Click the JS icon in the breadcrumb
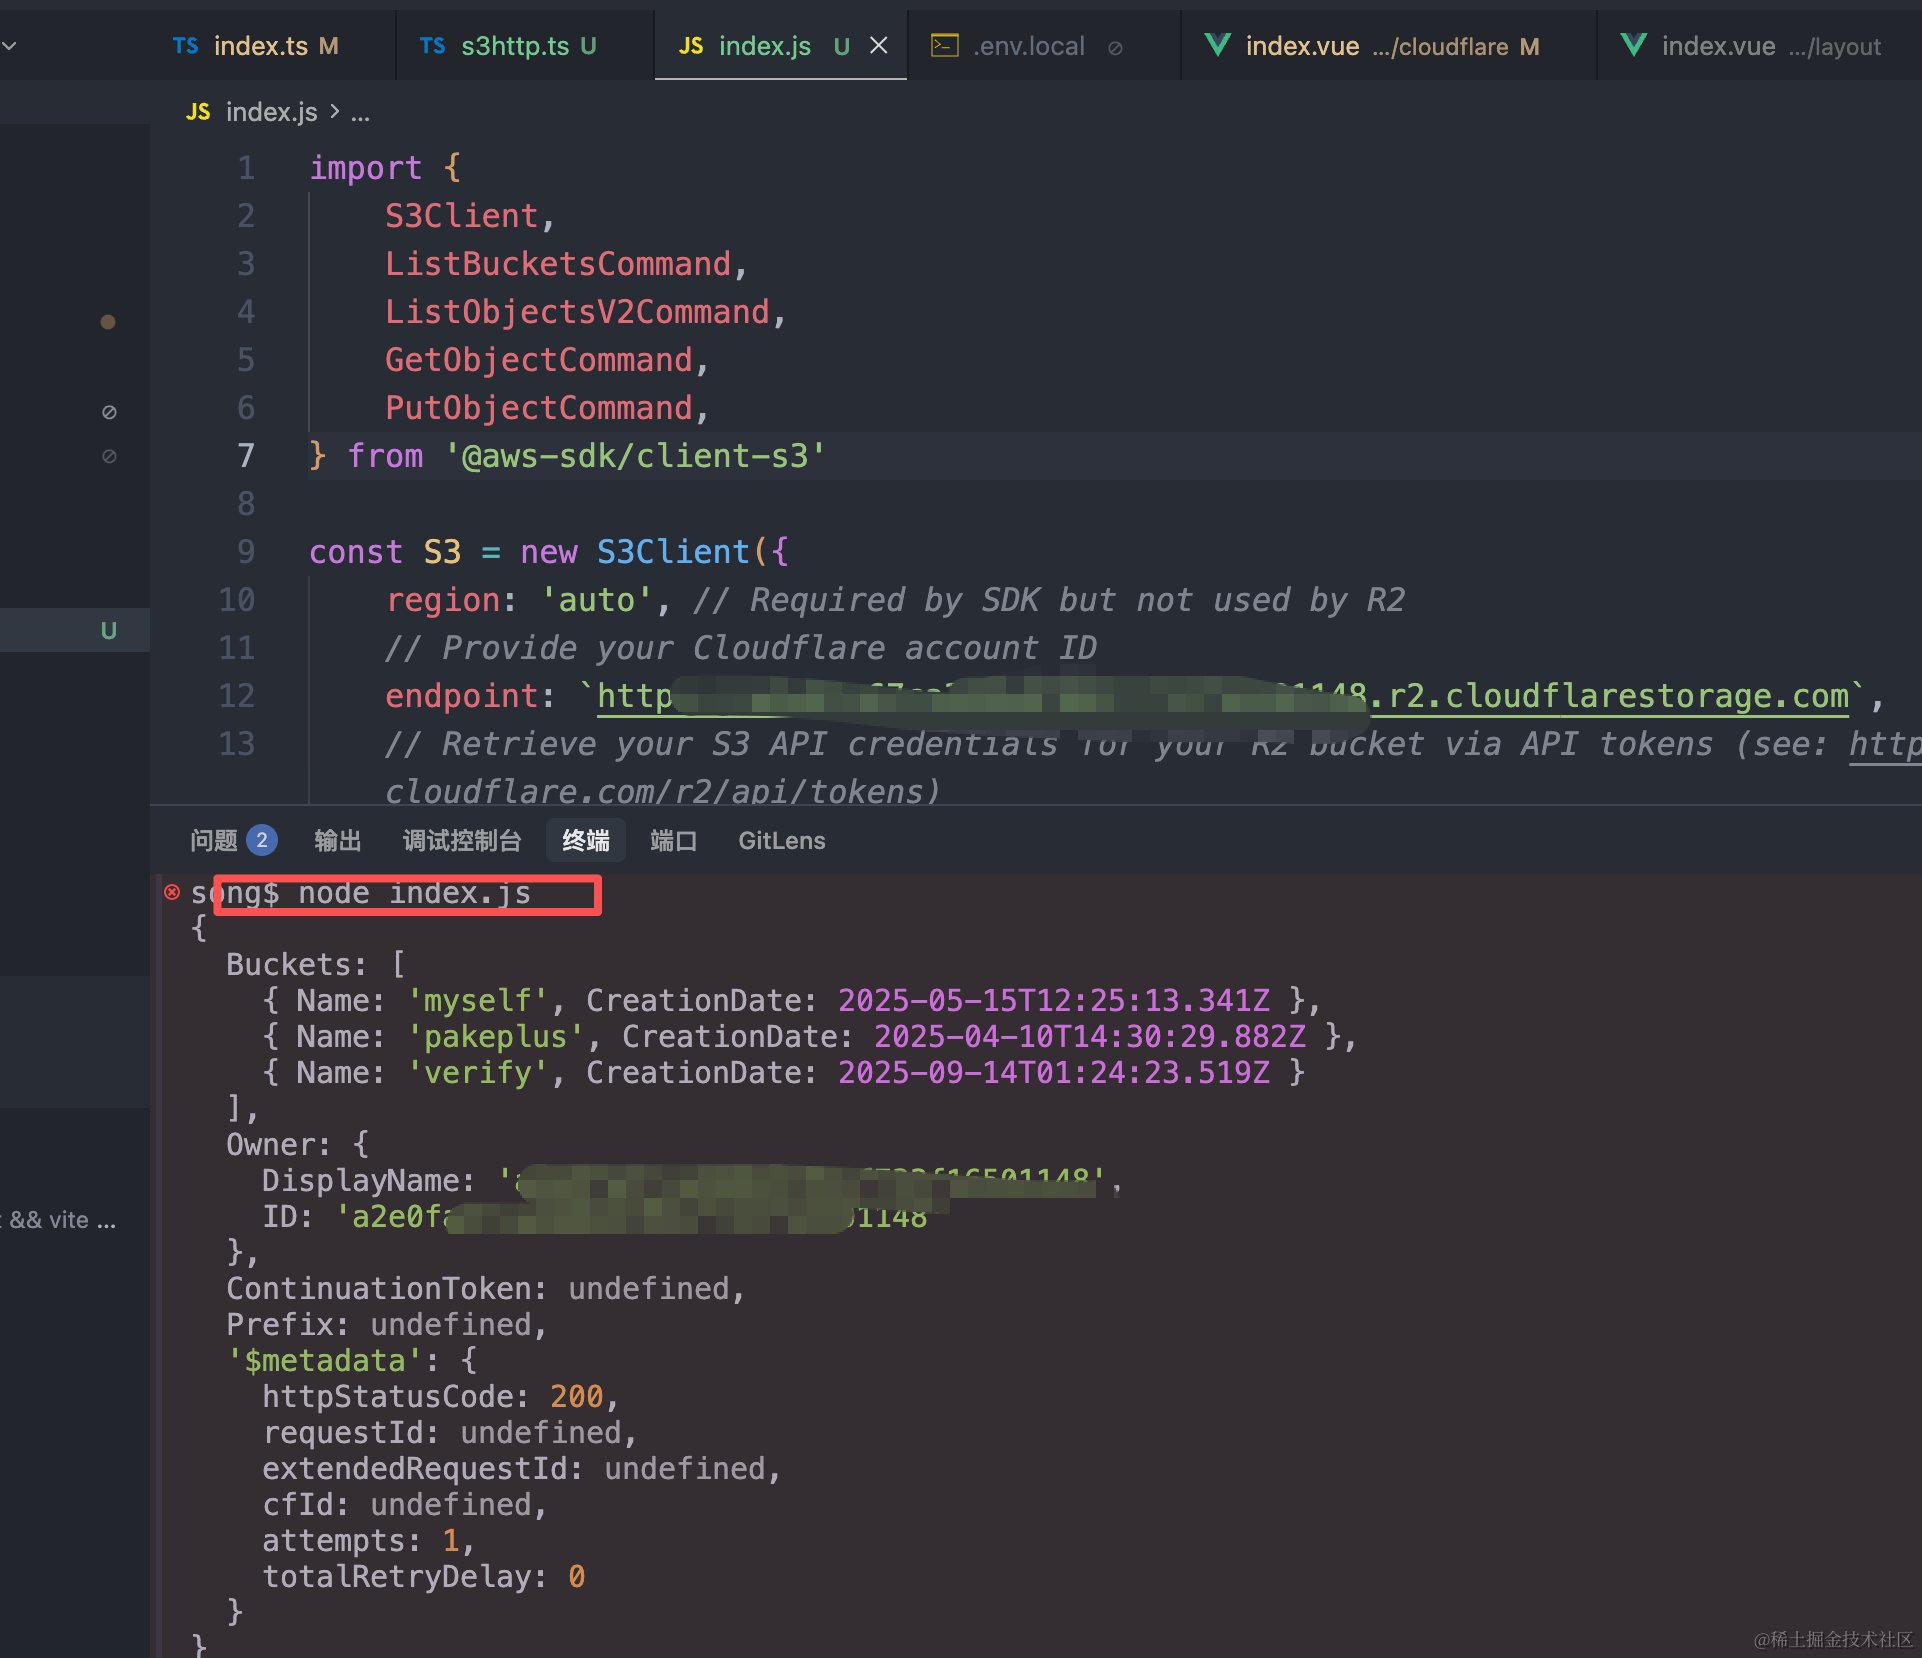Screen dimensions: 1922x1658 198,112
